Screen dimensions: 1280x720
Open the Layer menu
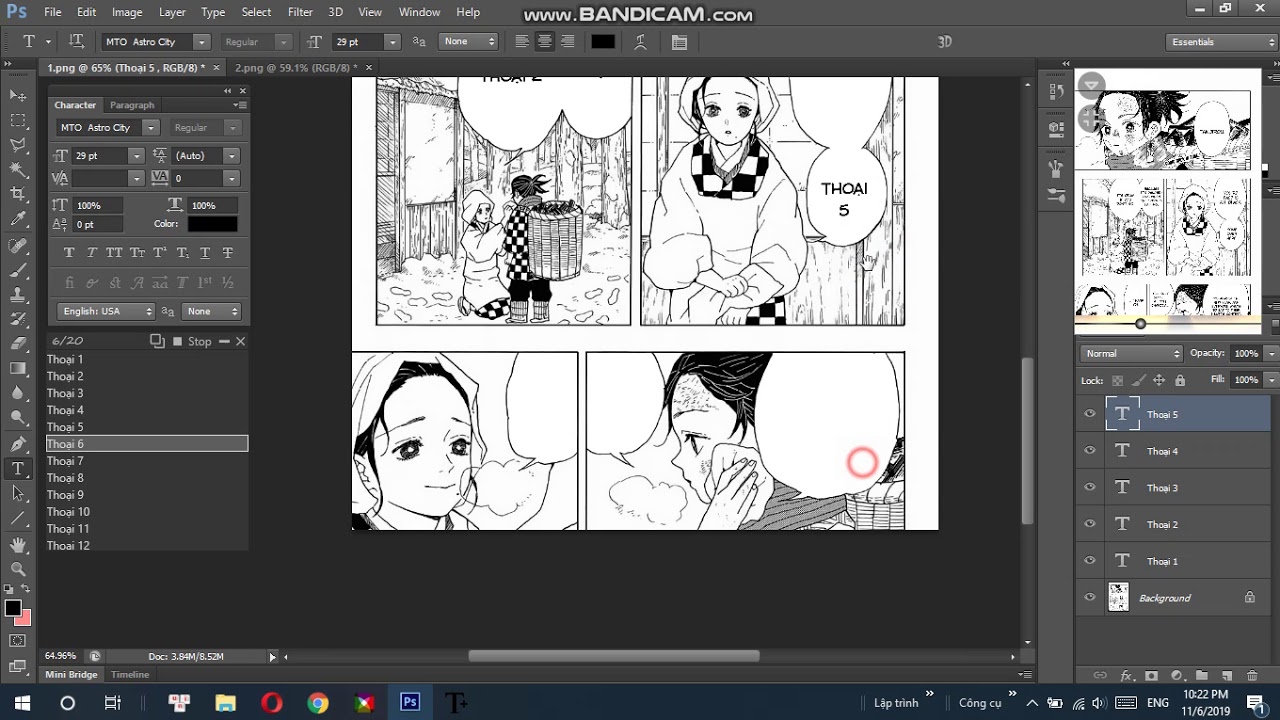[172, 12]
